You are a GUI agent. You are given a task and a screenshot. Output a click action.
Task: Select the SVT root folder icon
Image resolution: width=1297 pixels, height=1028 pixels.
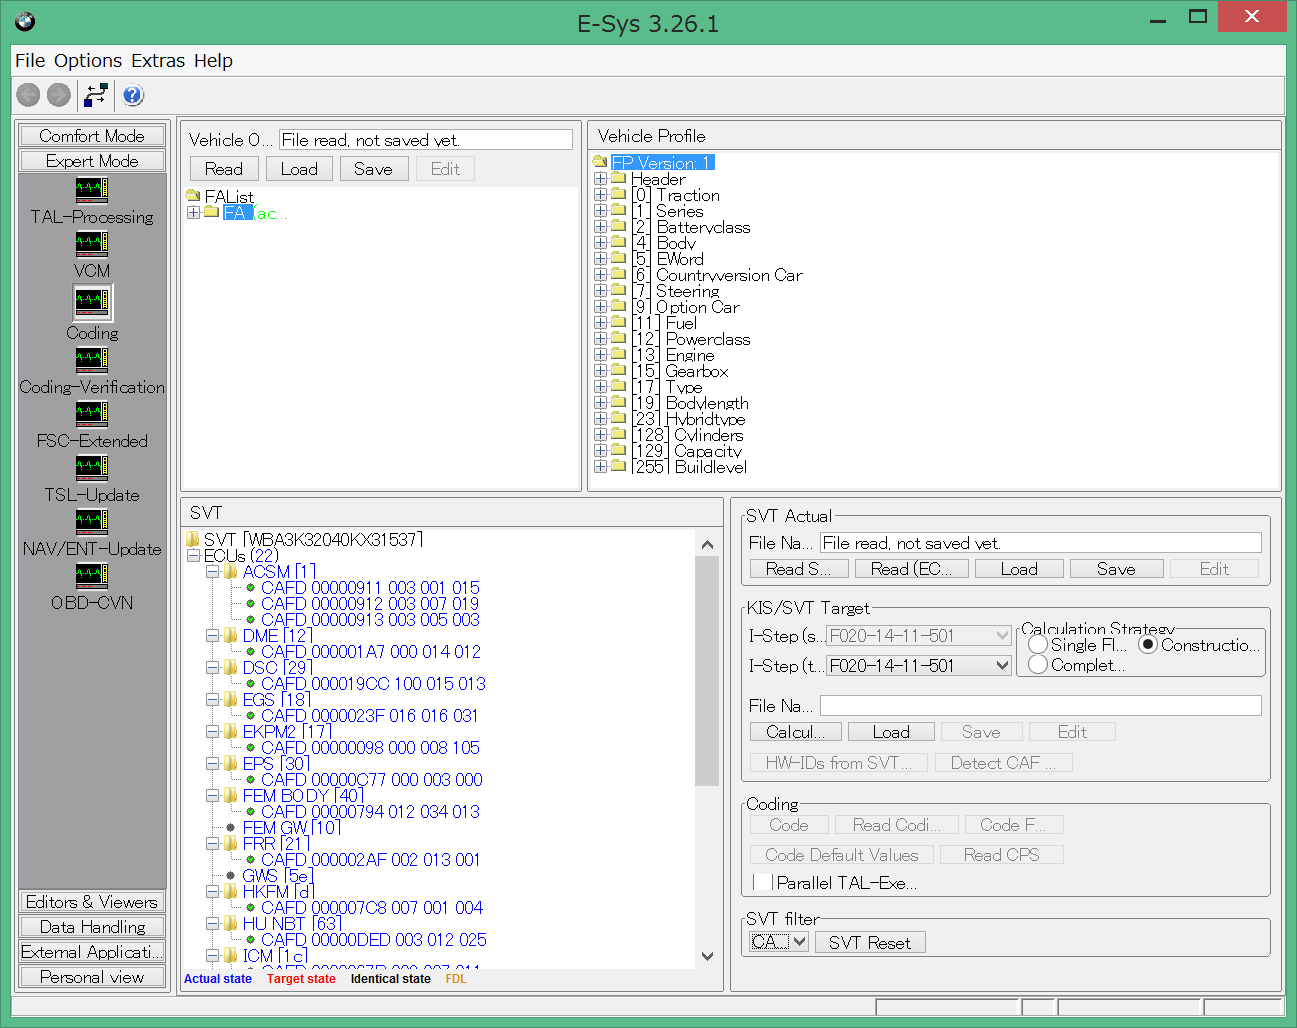[x=193, y=539]
